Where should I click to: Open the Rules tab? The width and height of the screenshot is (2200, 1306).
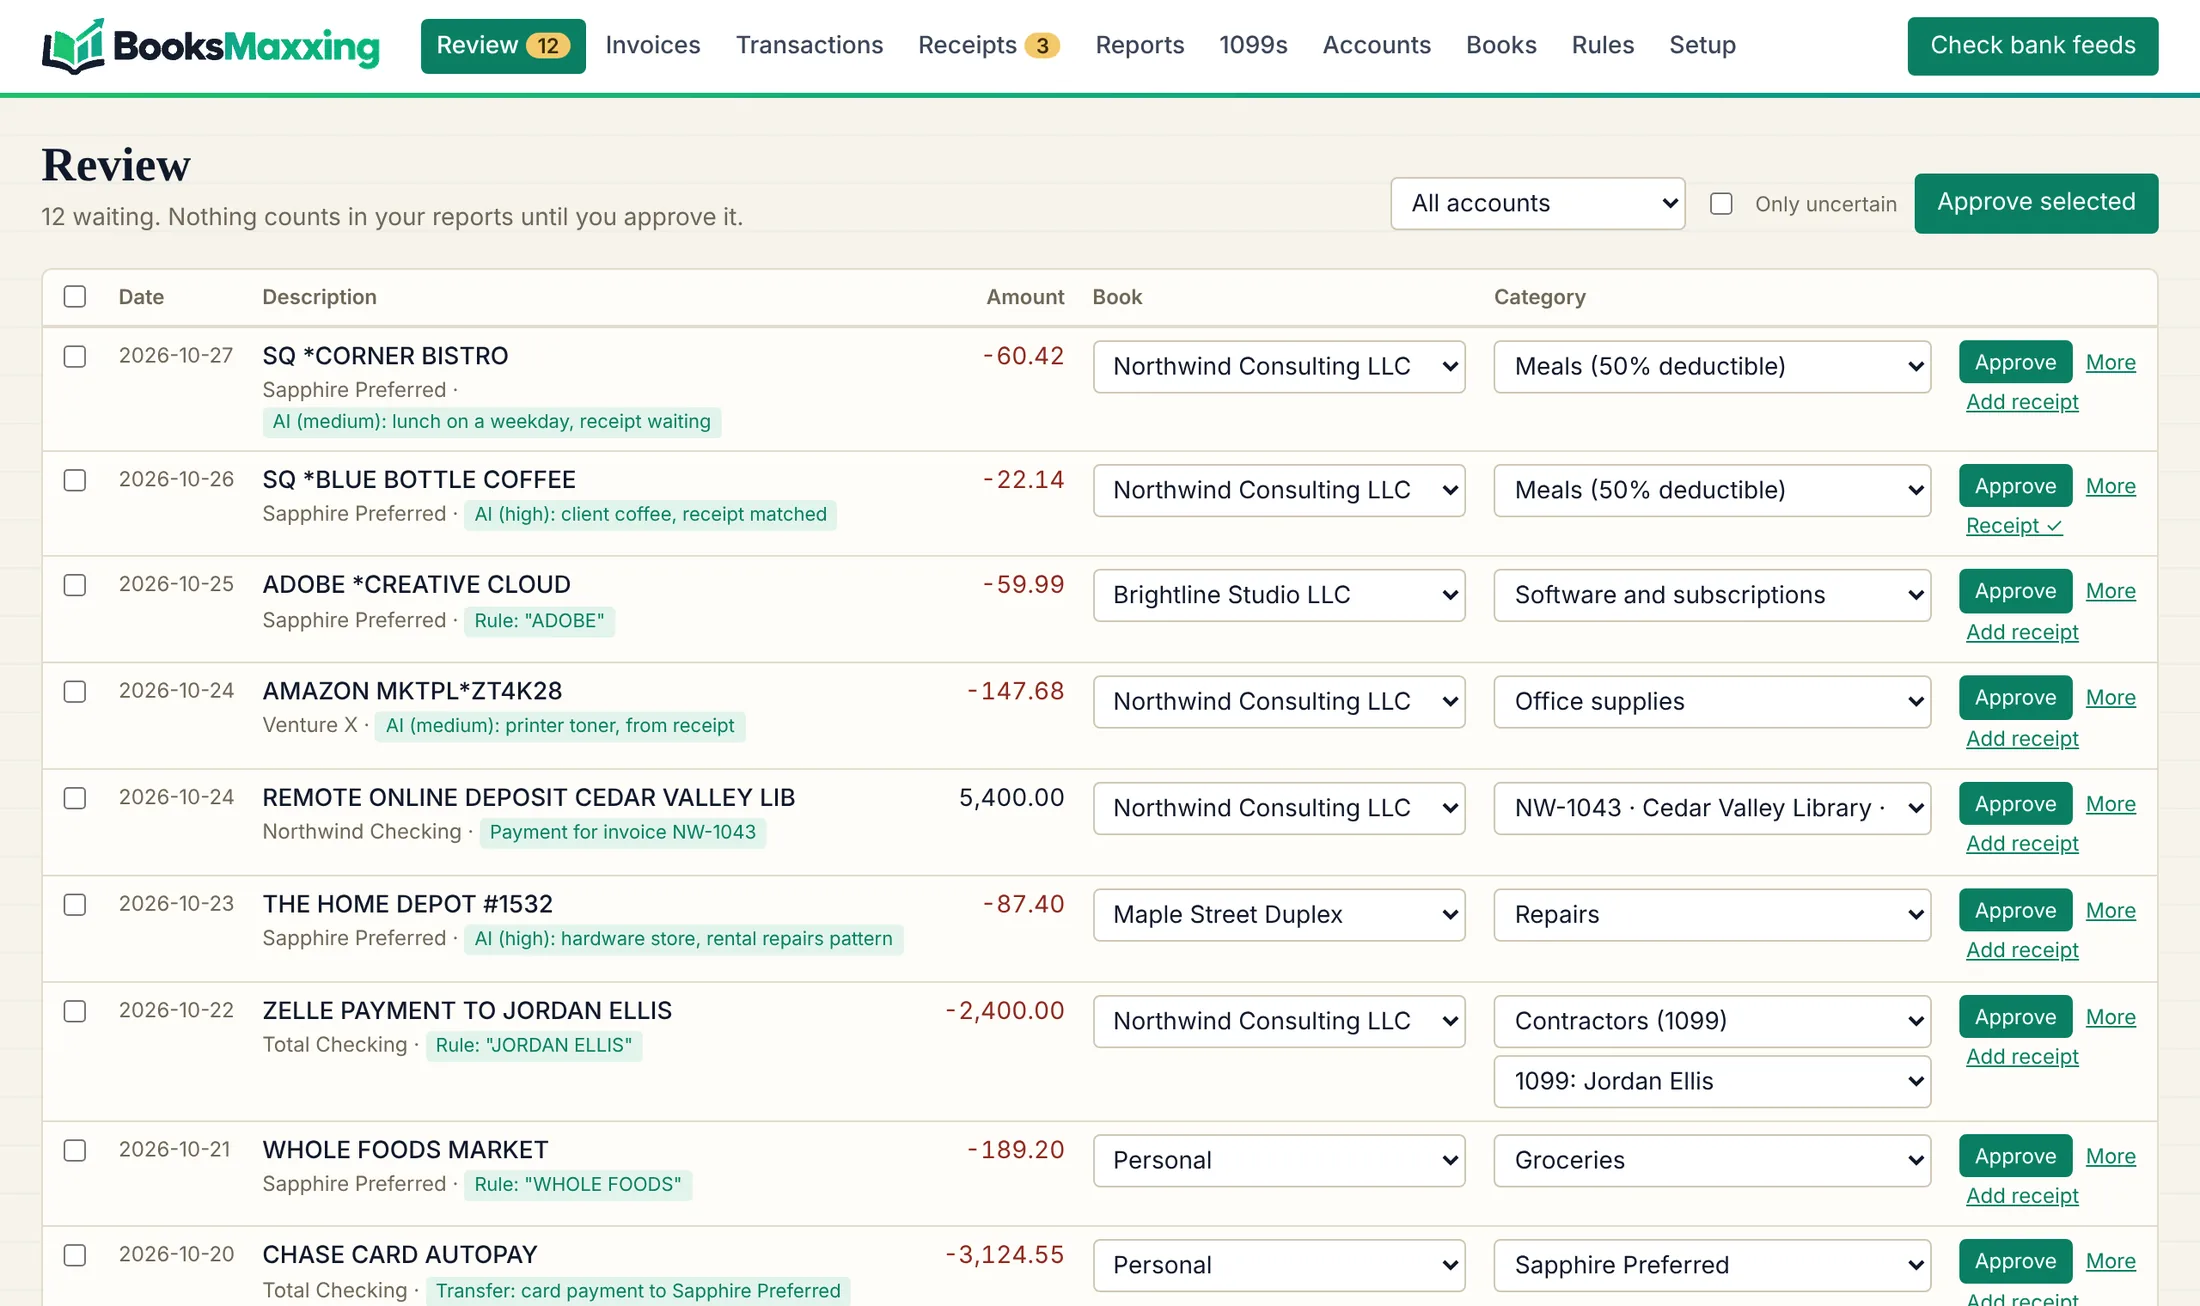1603,46
